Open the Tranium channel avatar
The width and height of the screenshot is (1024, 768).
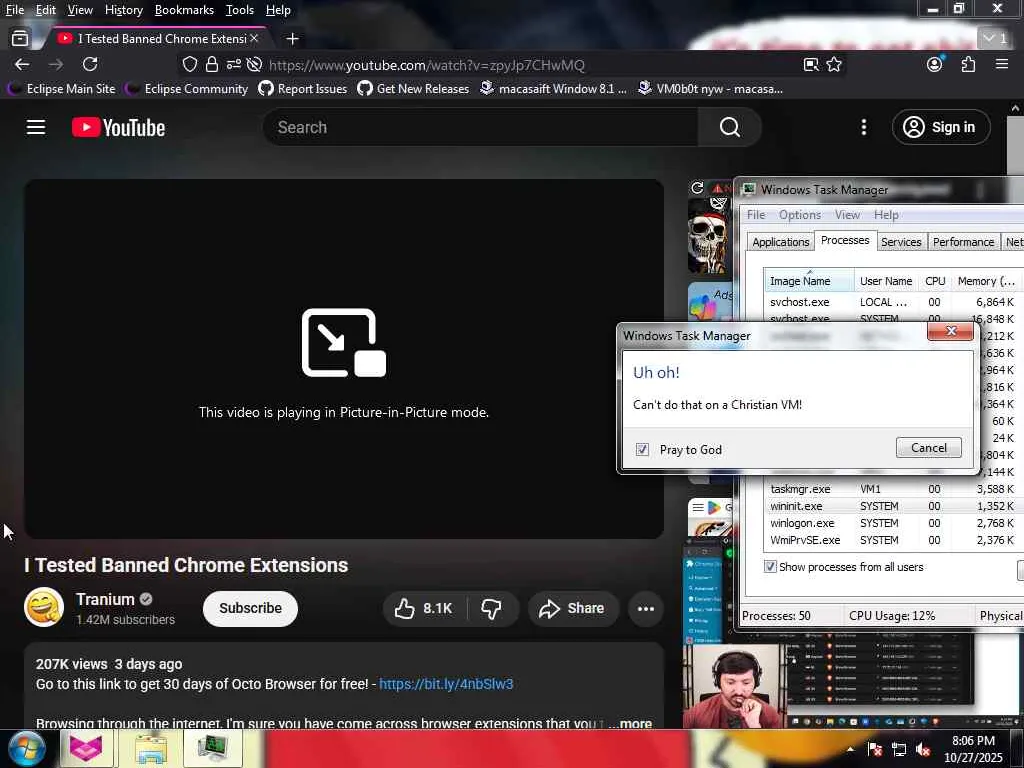click(x=44, y=607)
